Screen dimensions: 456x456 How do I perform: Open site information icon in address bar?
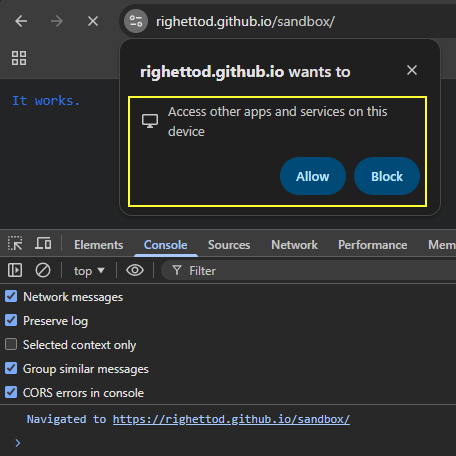(x=136, y=22)
